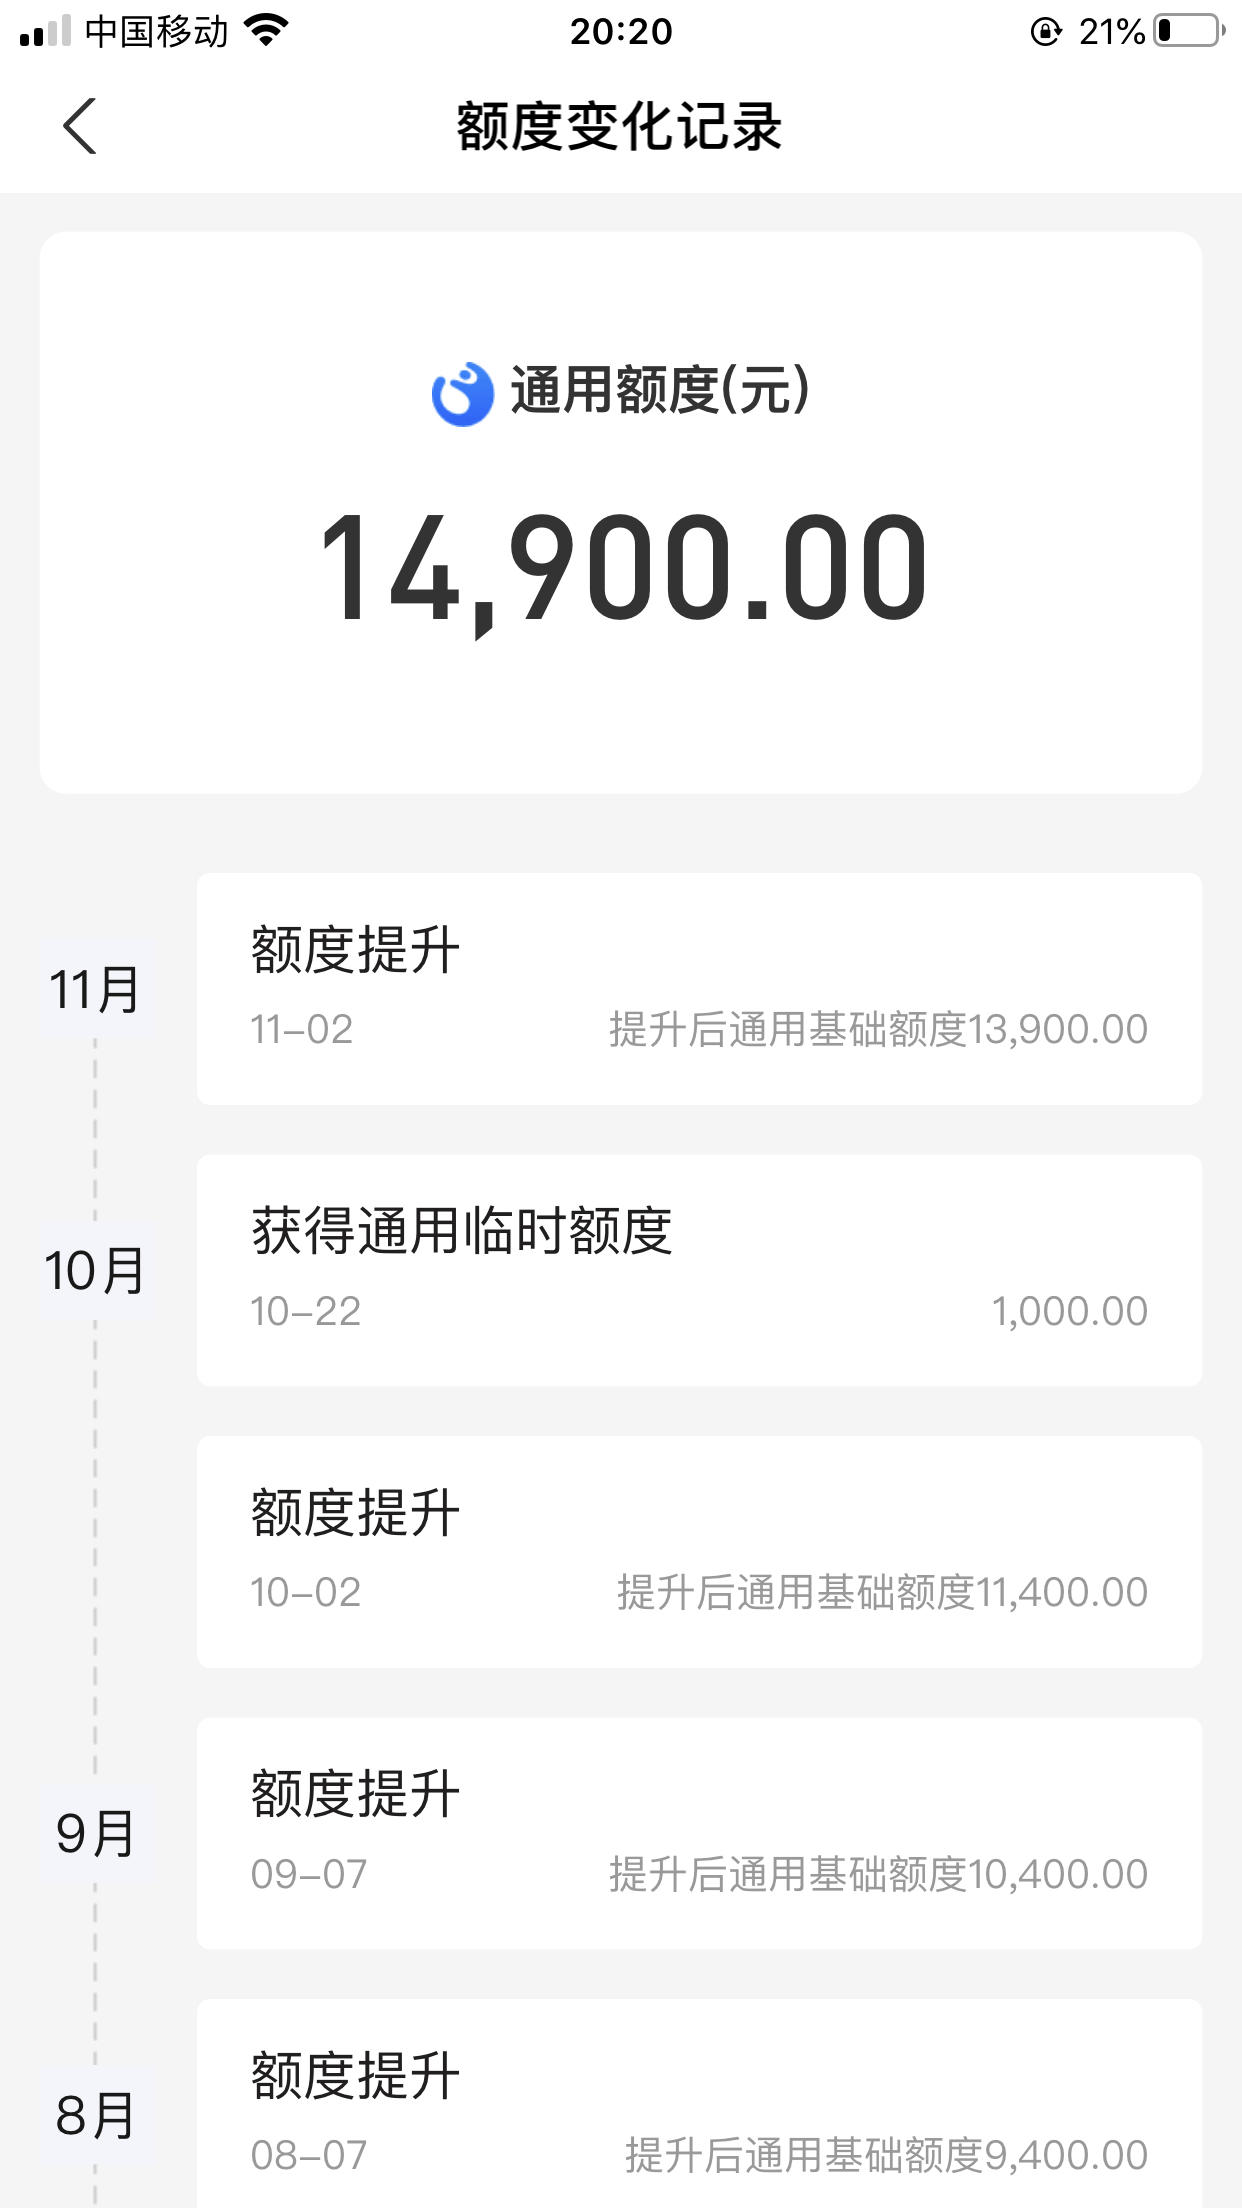Tap the 1,000.00 temporary quota amount
This screenshot has height=2208, width=1242.
click(1069, 1311)
